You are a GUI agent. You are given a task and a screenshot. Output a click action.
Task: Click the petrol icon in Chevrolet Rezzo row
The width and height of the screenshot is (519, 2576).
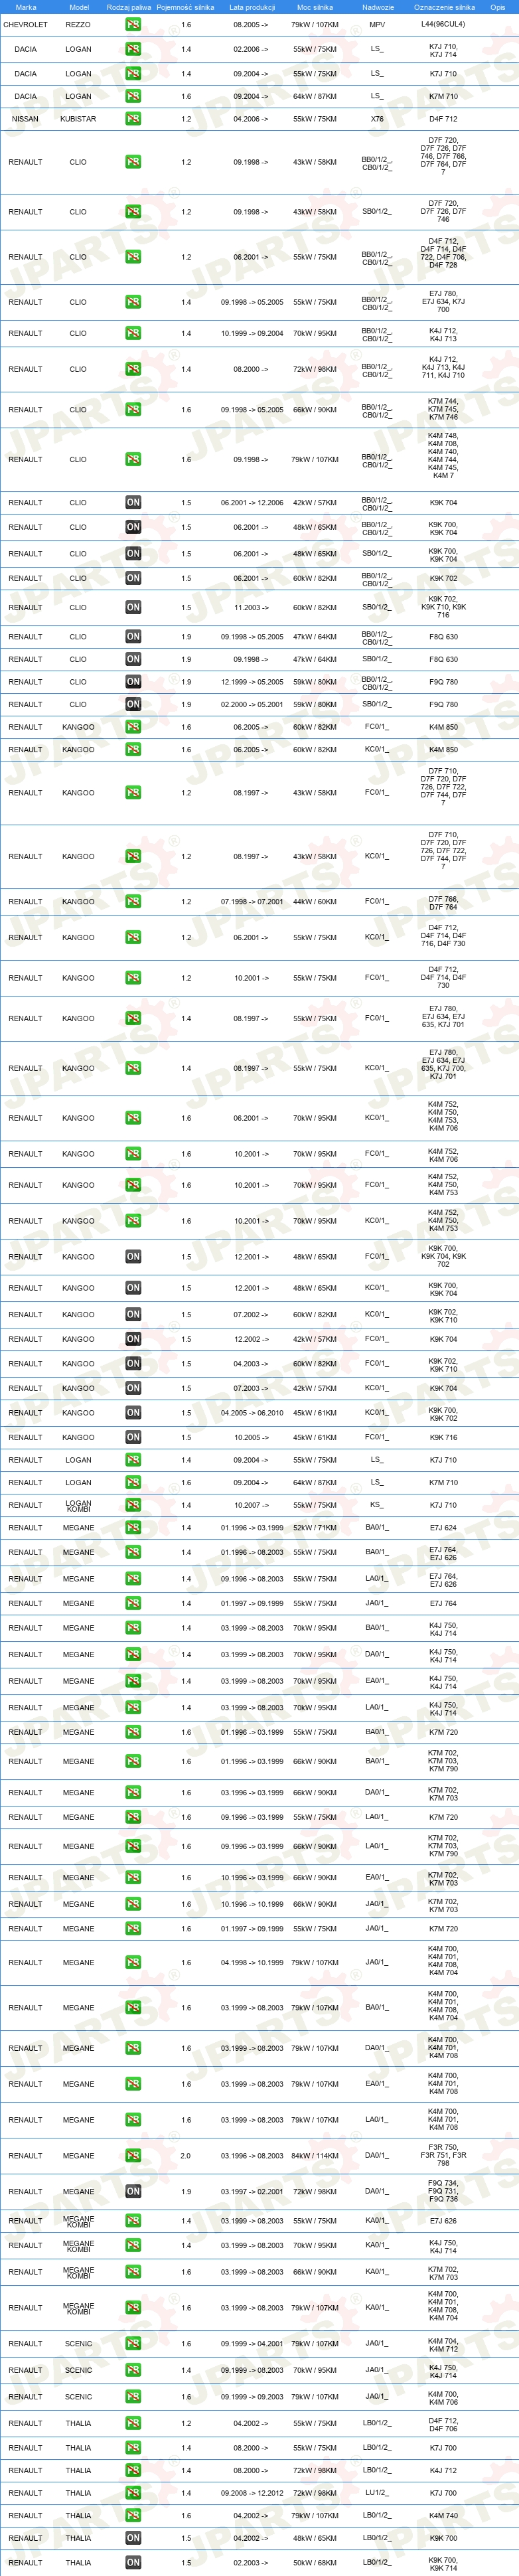click(133, 24)
